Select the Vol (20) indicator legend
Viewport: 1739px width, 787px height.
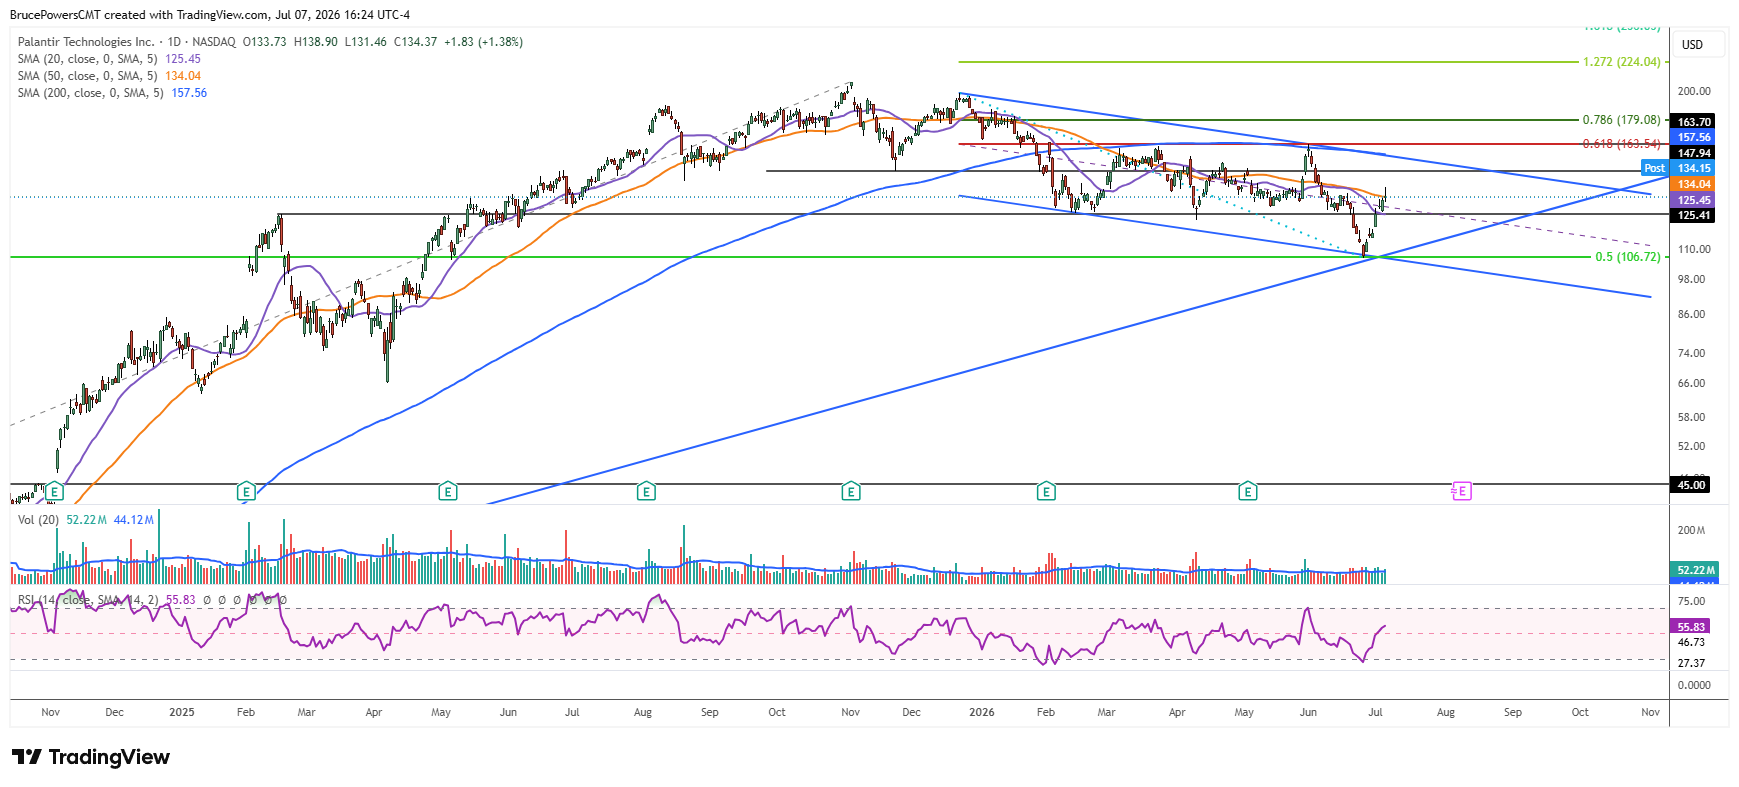[86, 520]
